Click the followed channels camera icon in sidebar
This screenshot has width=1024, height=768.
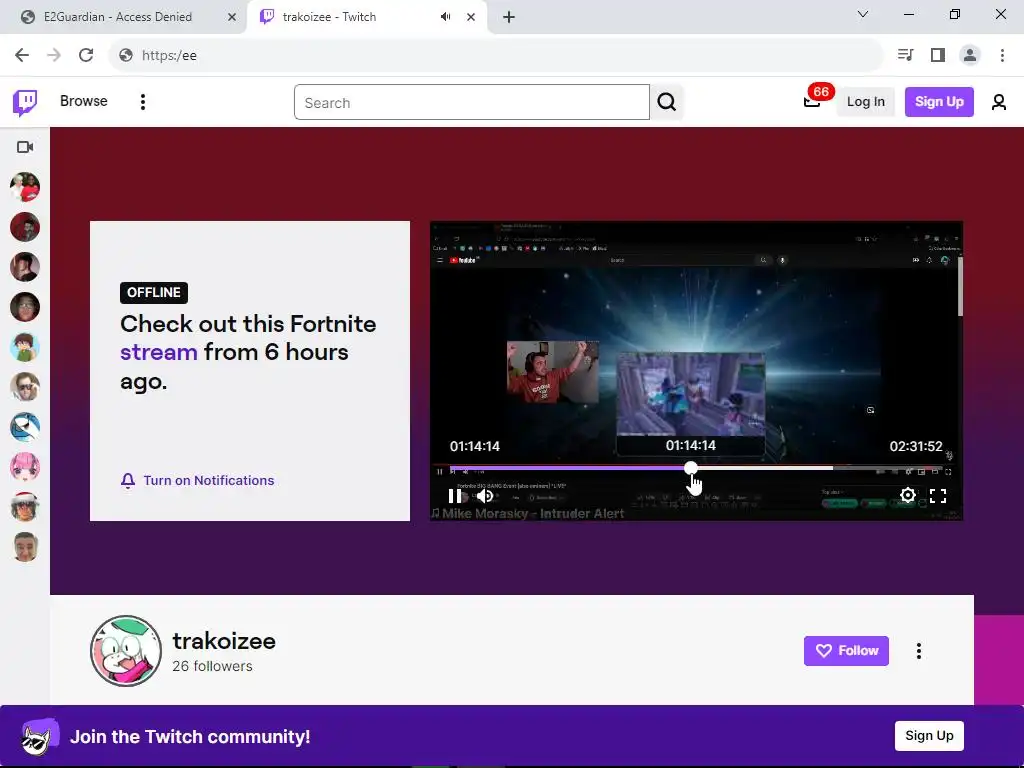tap(25, 147)
